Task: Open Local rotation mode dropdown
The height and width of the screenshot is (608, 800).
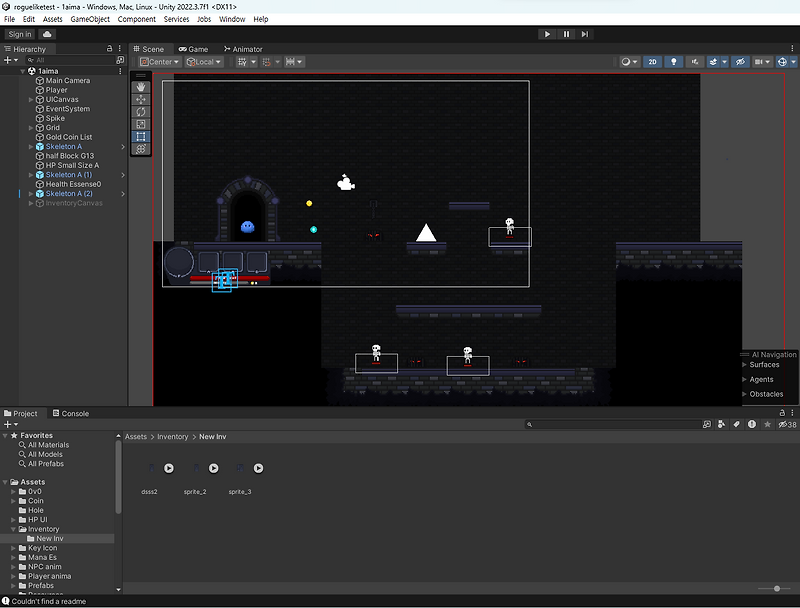Action: pos(204,62)
